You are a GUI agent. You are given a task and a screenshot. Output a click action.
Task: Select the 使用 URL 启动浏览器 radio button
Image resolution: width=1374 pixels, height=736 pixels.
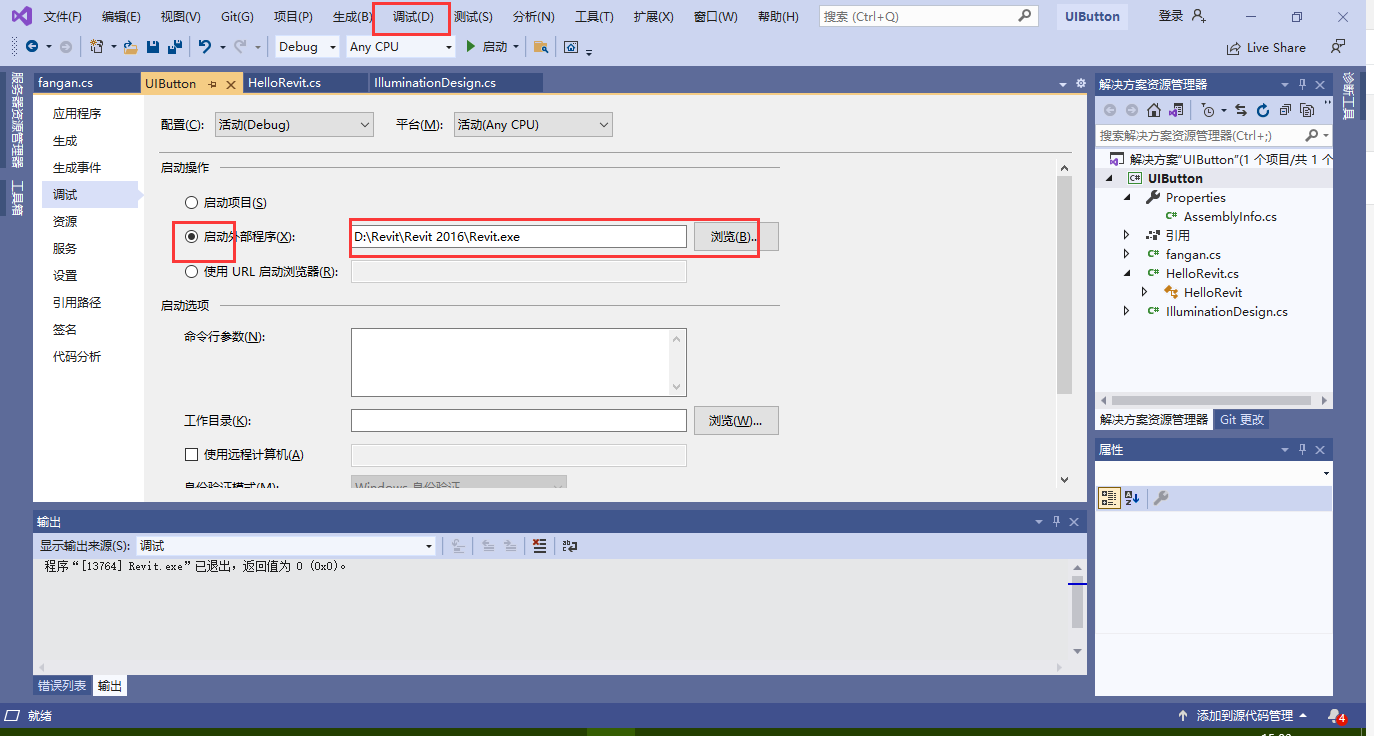[192, 271]
